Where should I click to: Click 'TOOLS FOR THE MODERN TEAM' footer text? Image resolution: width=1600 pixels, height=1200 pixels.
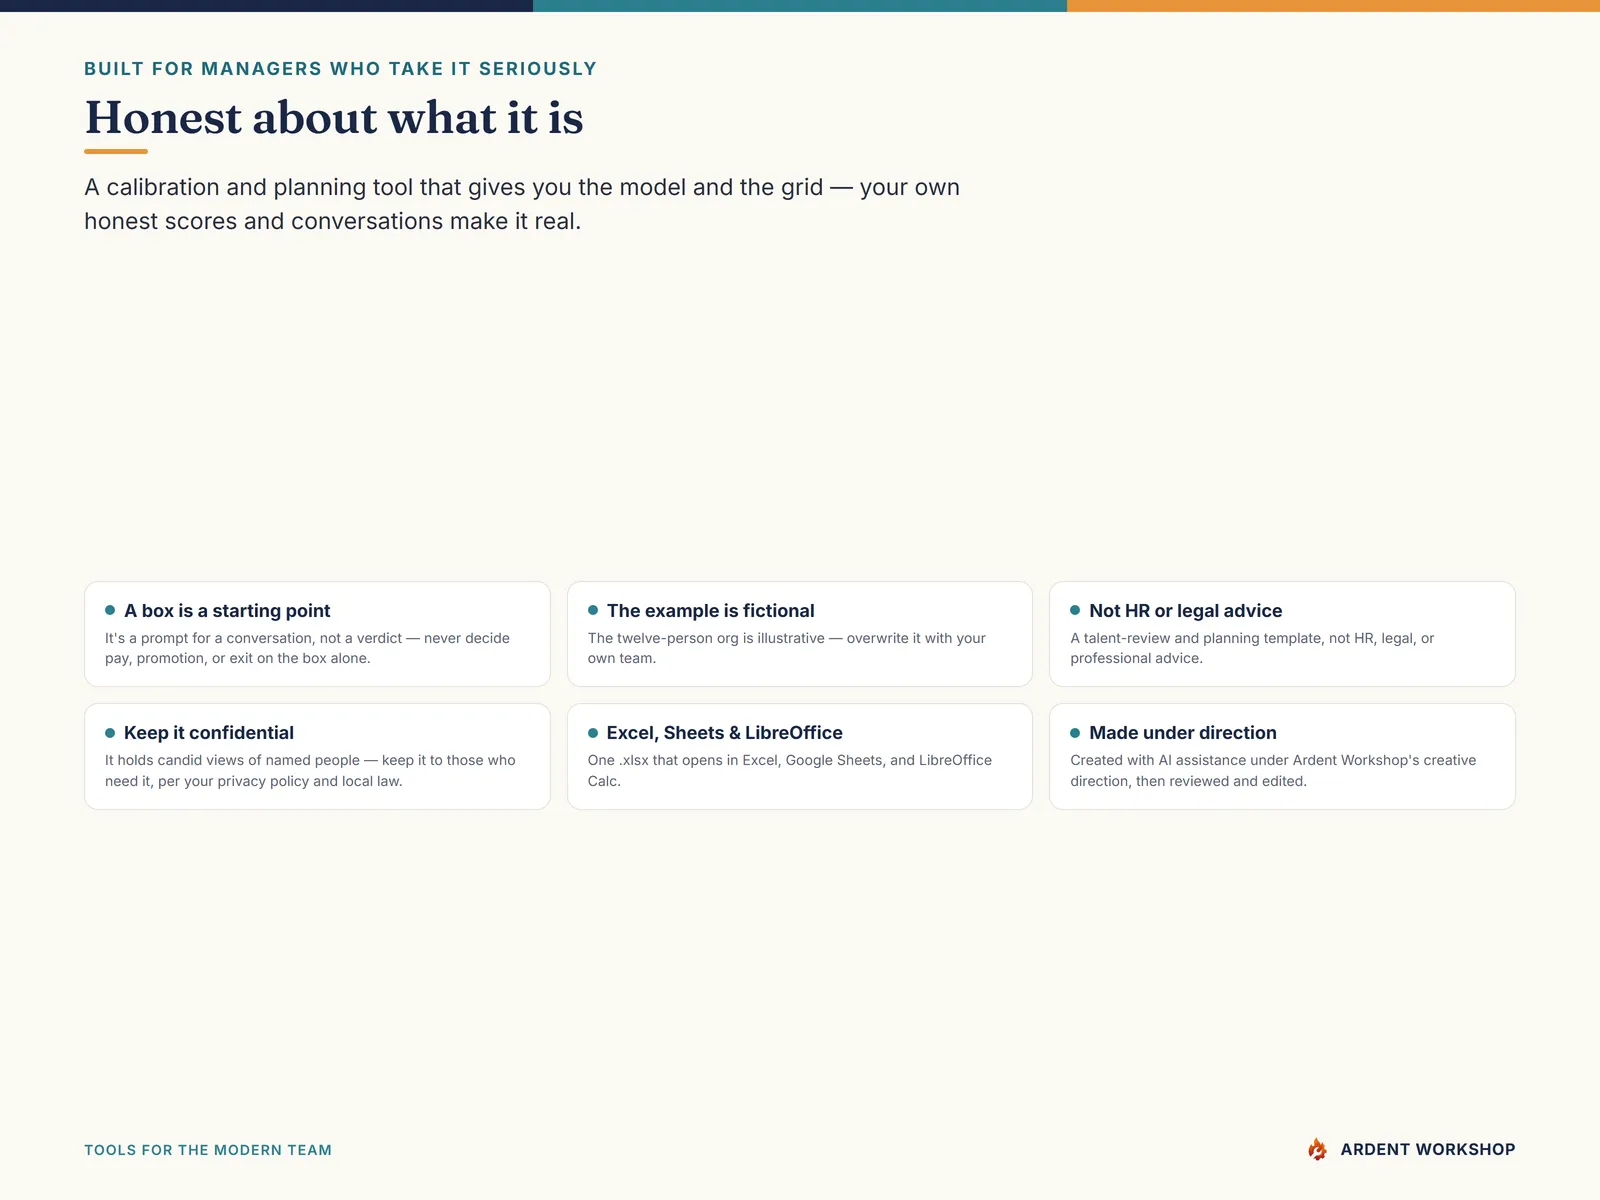click(x=208, y=1150)
